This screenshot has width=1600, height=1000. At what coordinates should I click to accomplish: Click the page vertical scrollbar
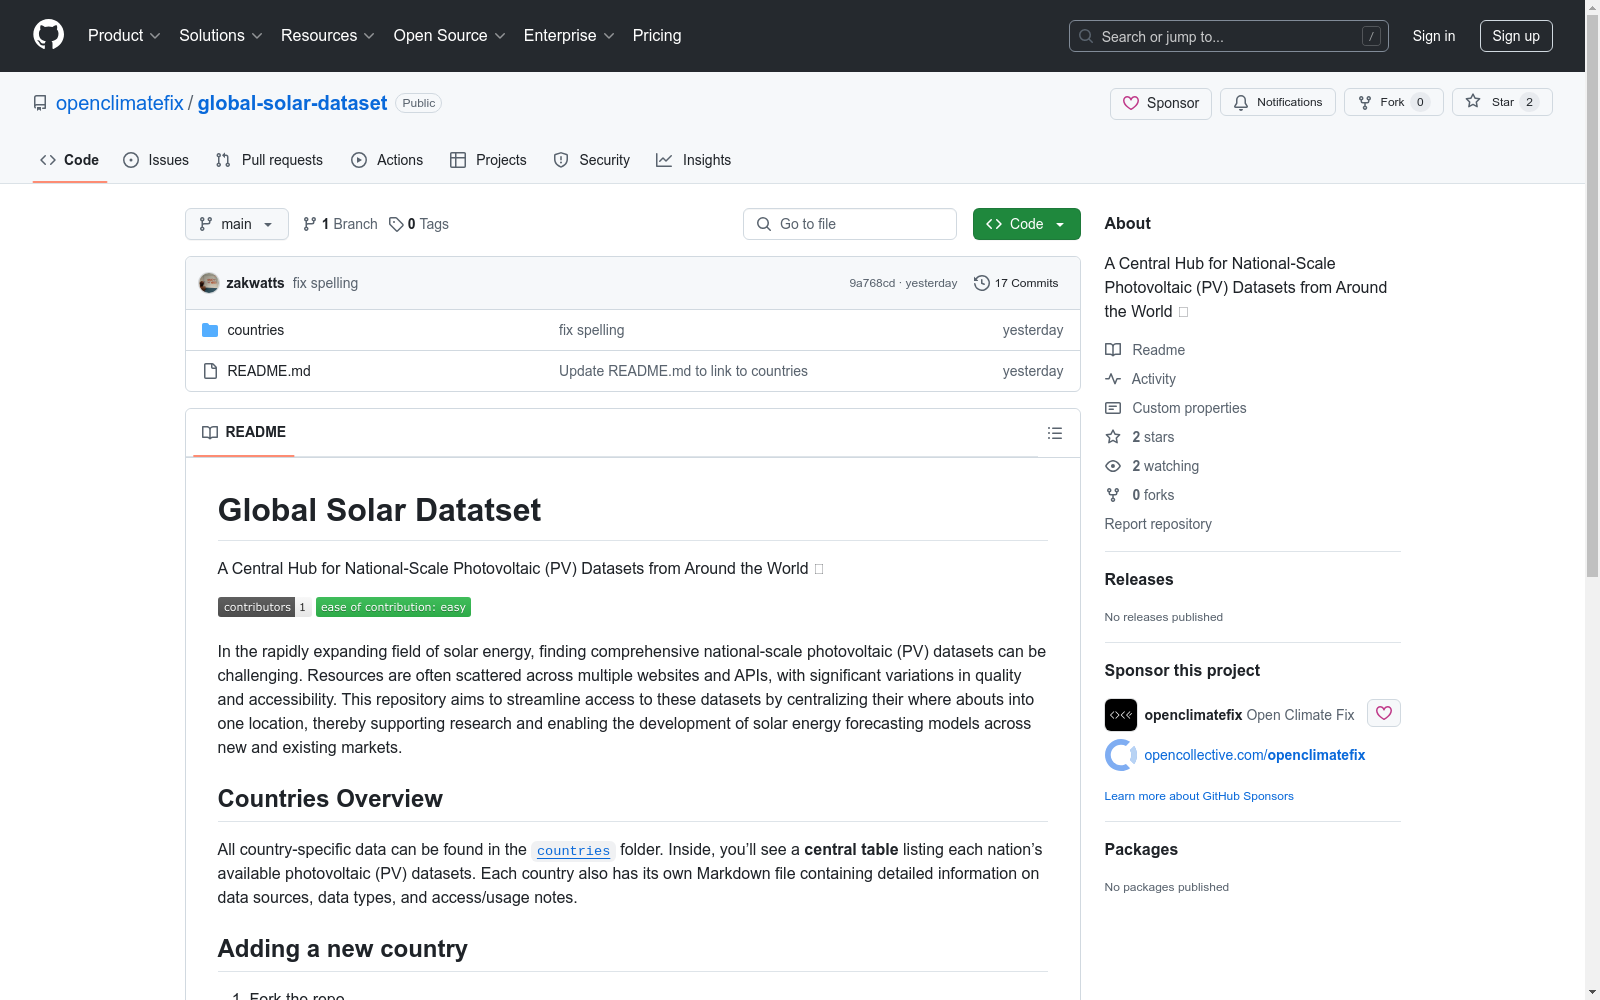(1592, 297)
